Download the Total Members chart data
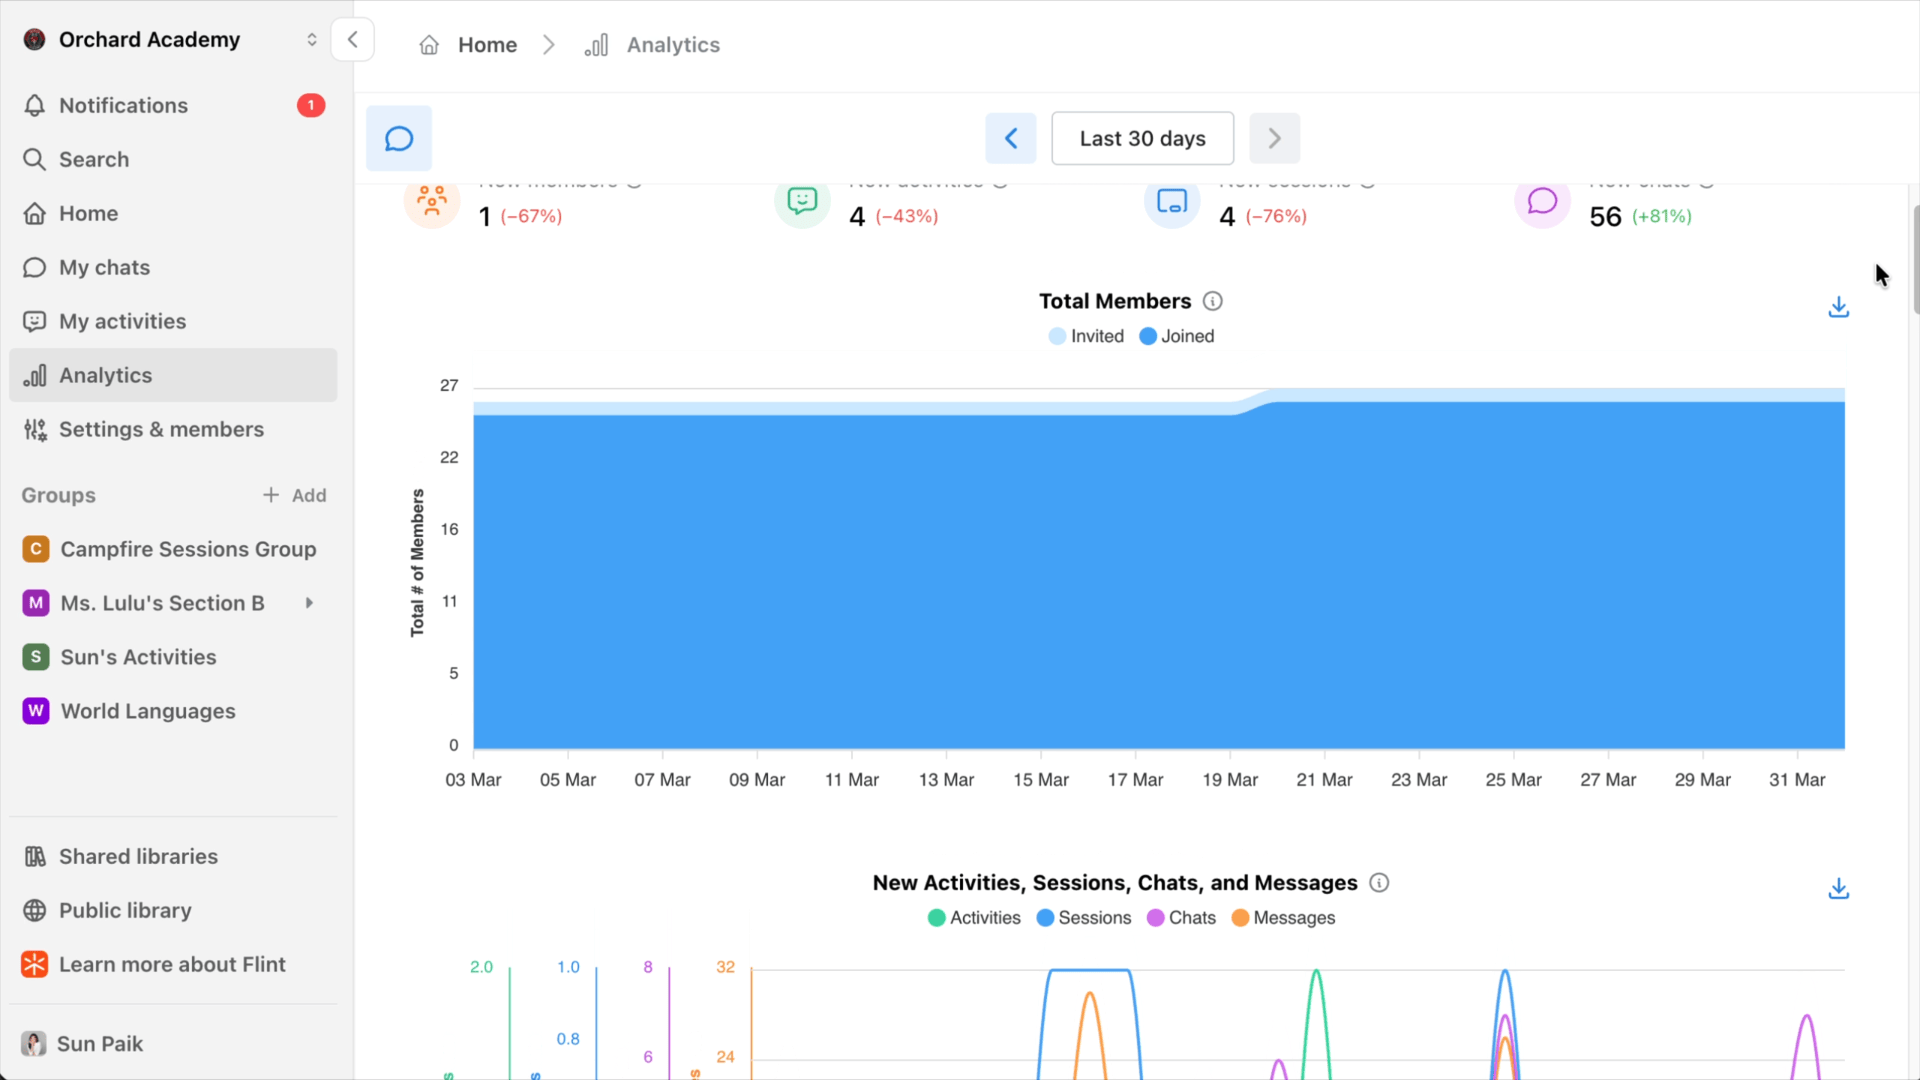This screenshot has width=1920, height=1080. (x=1839, y=307)
